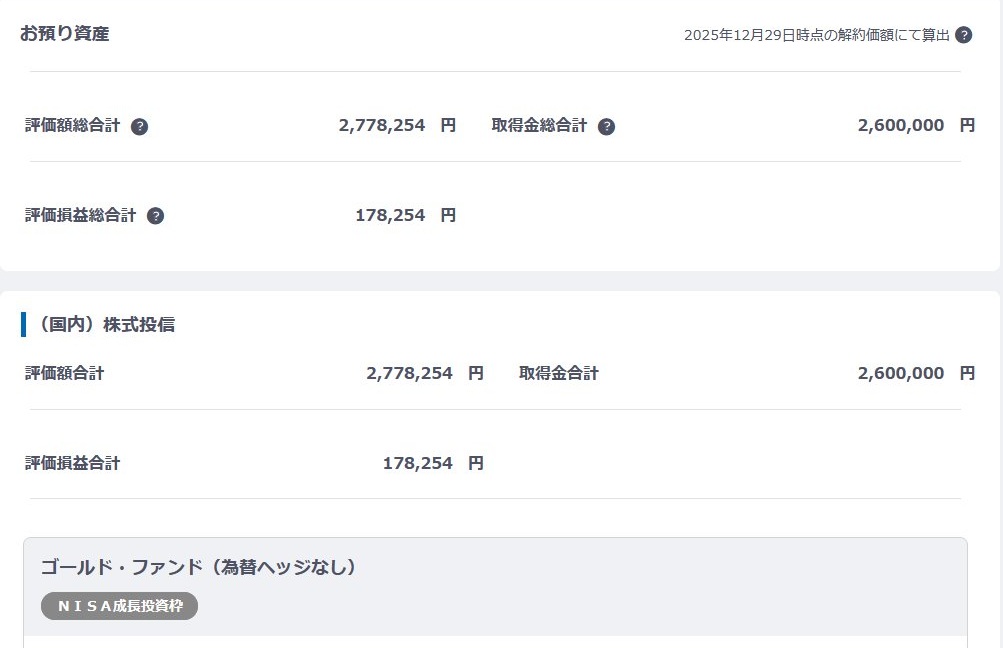Click the 評価損益総合計 value 178,254 円
Viewport: 1003px width, 648px height.
[405, 215]
